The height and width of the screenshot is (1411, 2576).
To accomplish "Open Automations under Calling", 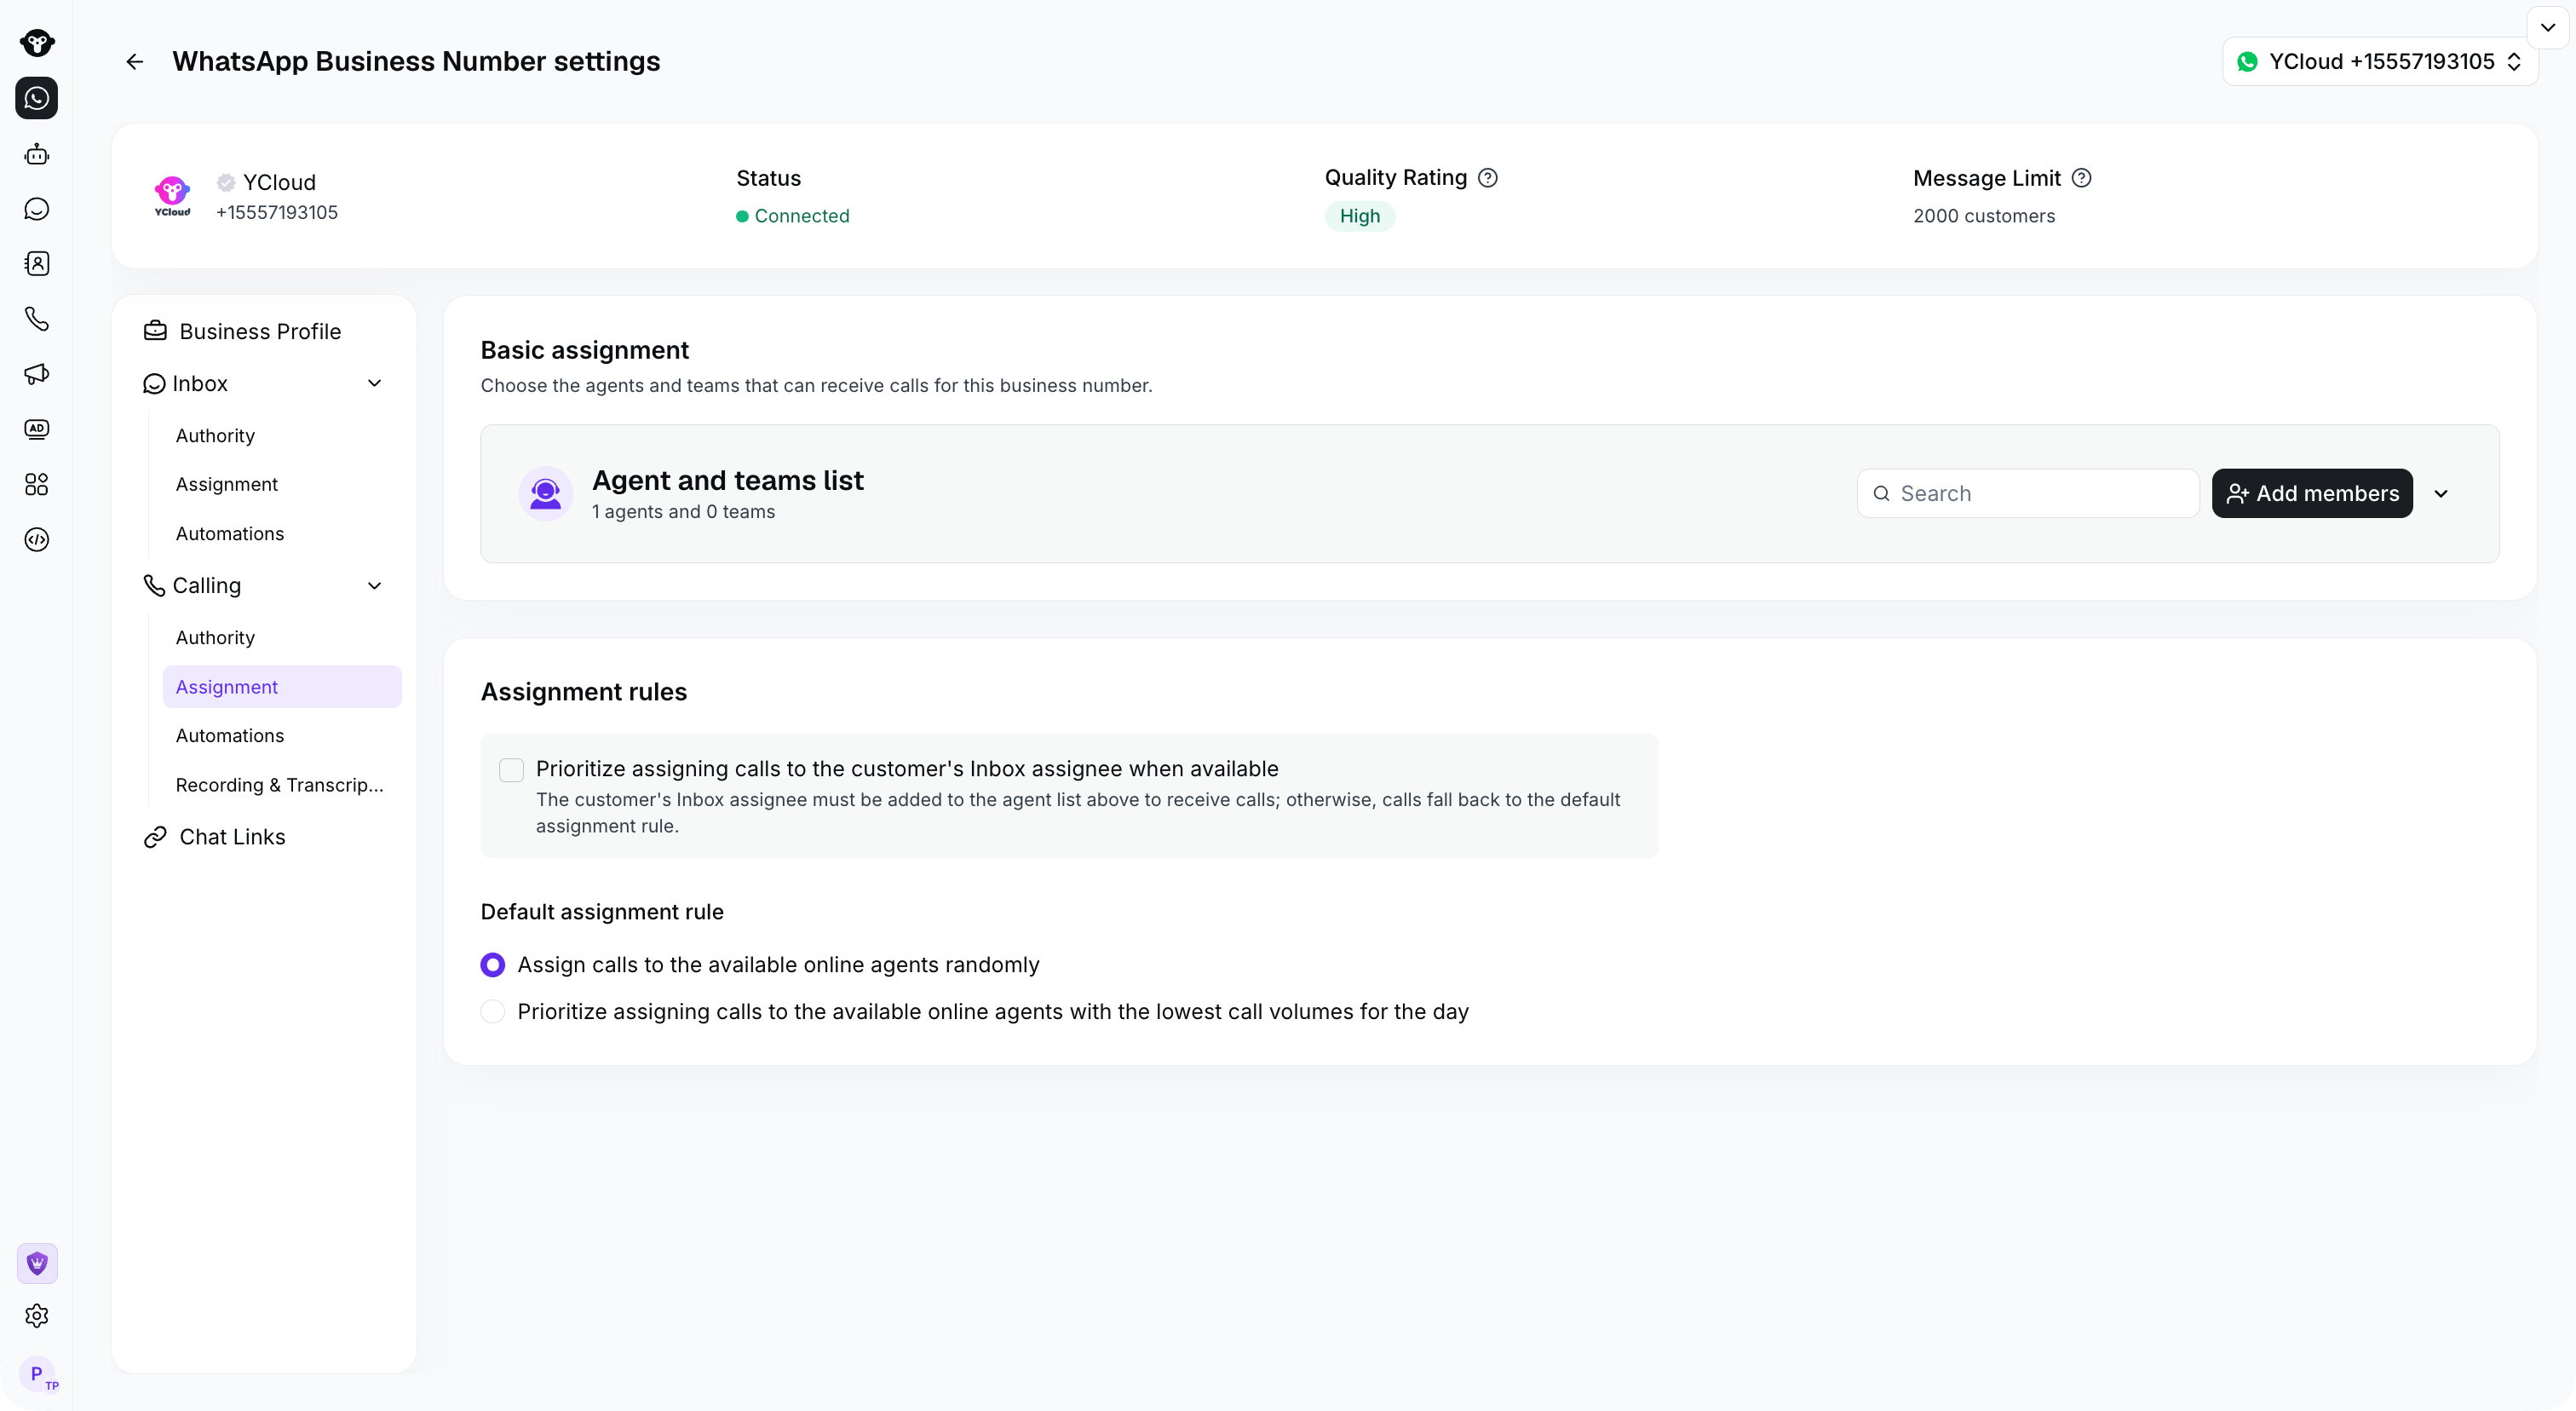I will (229, 736).
